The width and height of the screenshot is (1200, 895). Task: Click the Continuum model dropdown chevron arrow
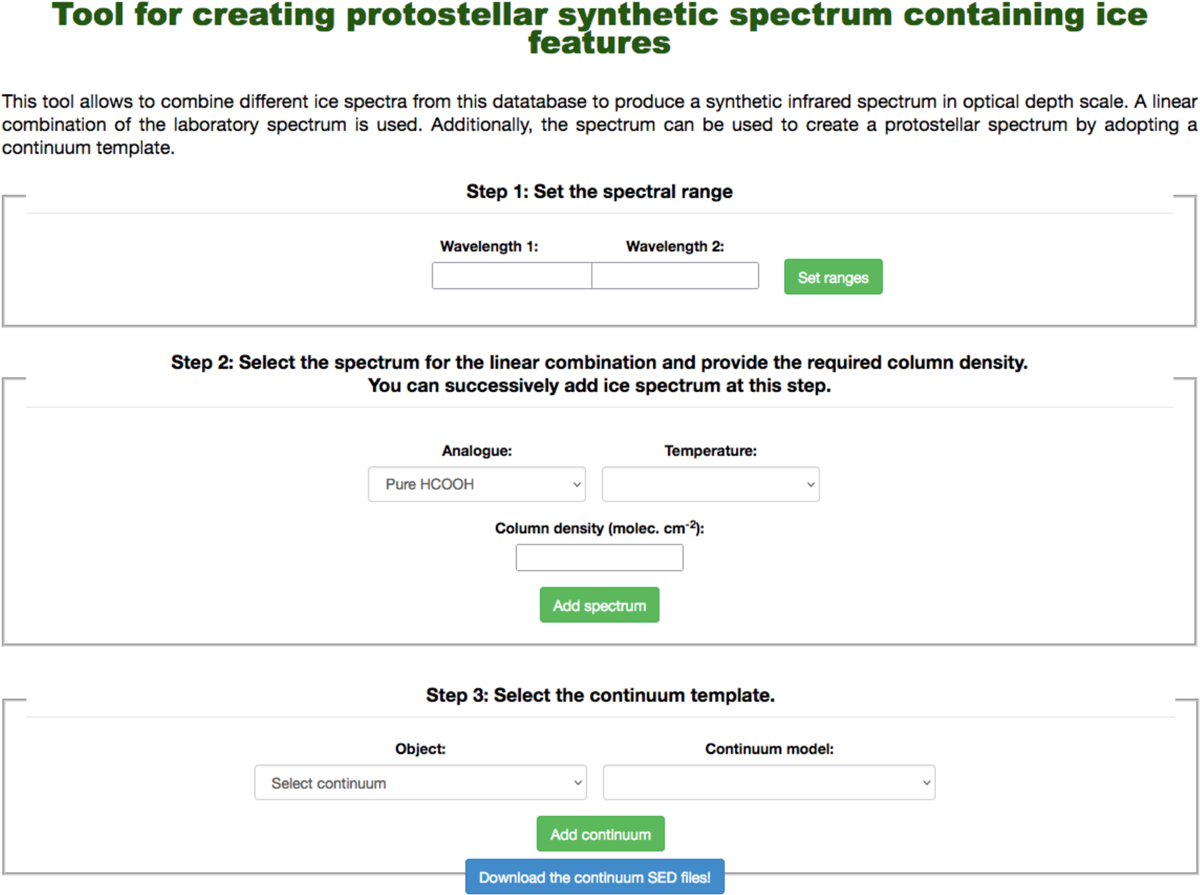coord(924,783)
